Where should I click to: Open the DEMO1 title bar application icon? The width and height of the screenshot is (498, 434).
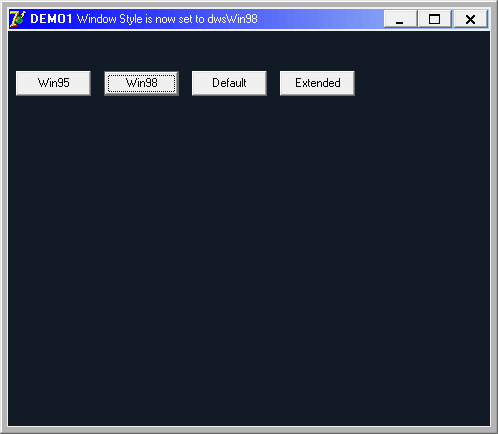(18, 19)
